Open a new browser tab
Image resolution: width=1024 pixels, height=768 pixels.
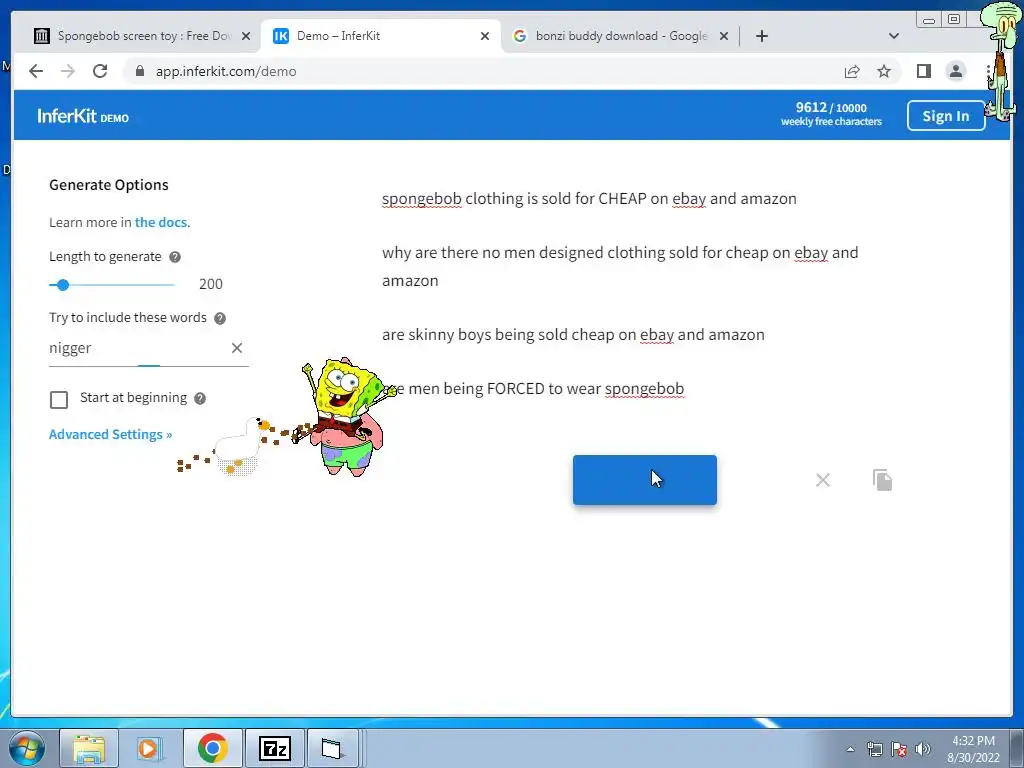(x=761, y=36)
